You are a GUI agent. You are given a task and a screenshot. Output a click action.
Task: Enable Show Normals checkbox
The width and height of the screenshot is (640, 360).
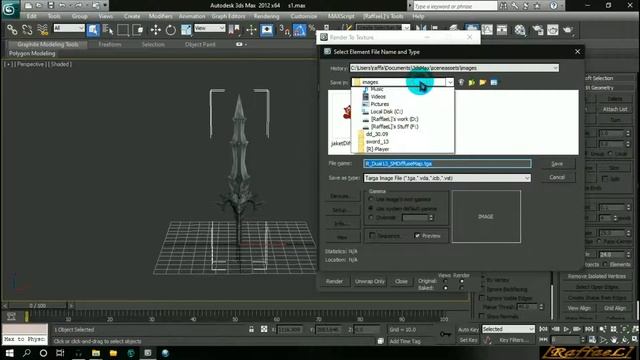coord(482,316)
